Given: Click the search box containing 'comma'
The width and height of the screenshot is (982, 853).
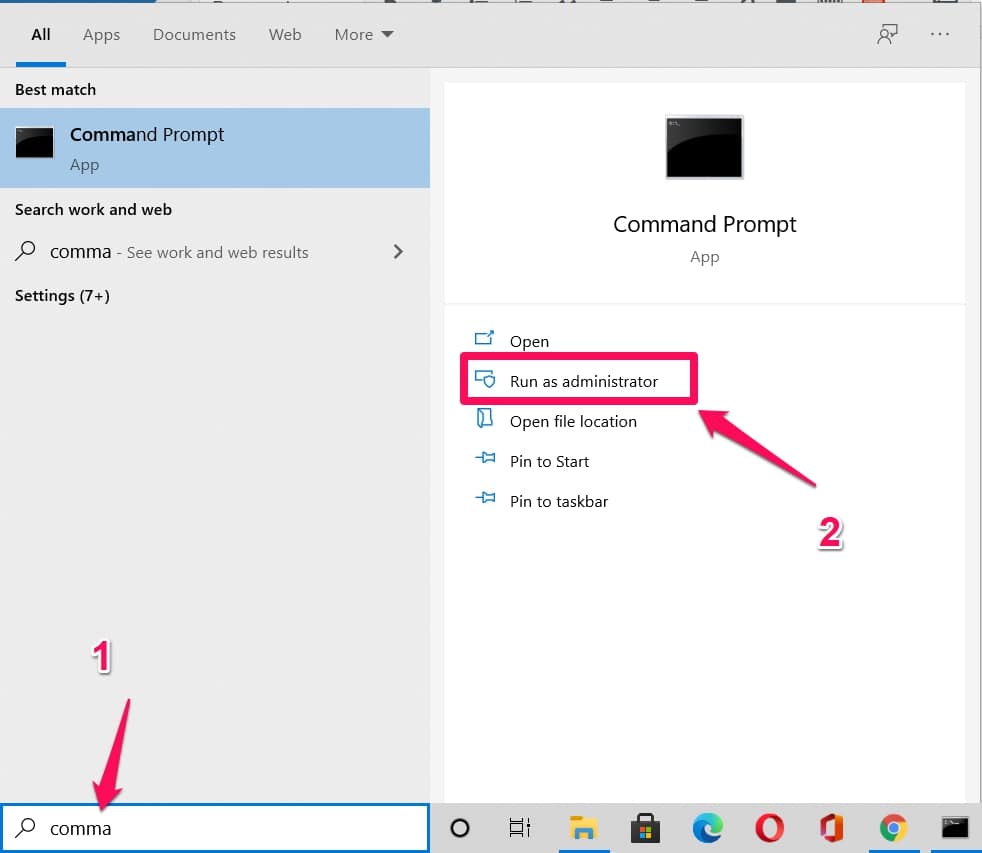Looking at the screenshot, I should coord(215,828).
